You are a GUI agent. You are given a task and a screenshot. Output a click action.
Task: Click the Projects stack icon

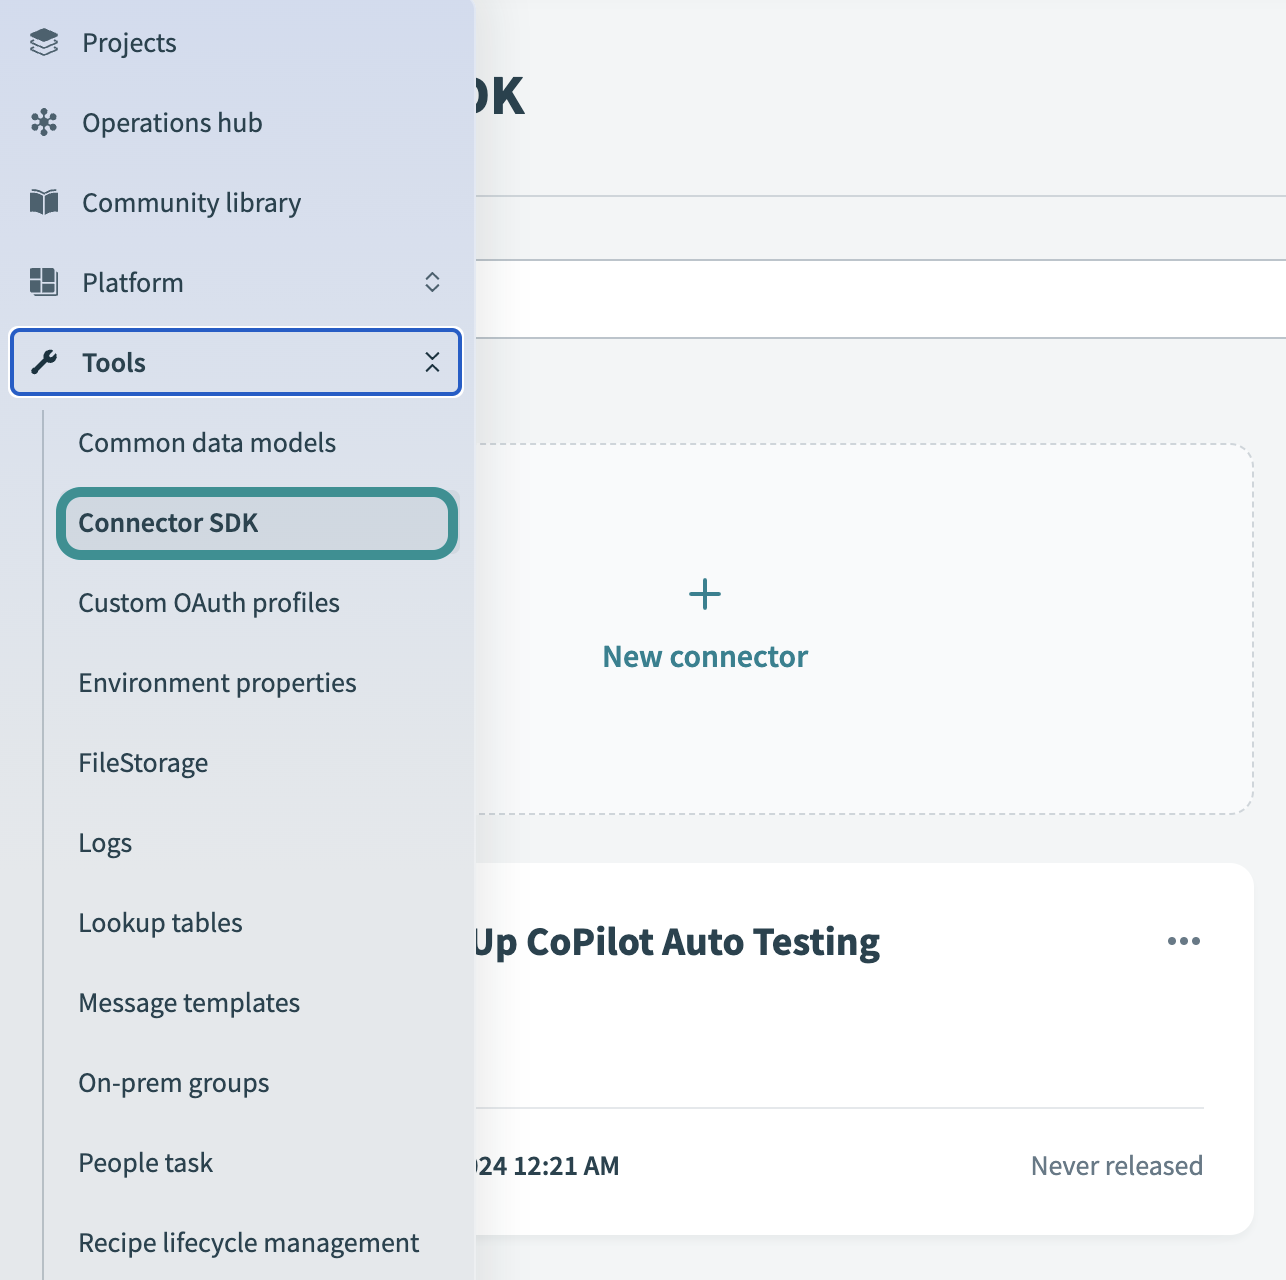point(44,42)
